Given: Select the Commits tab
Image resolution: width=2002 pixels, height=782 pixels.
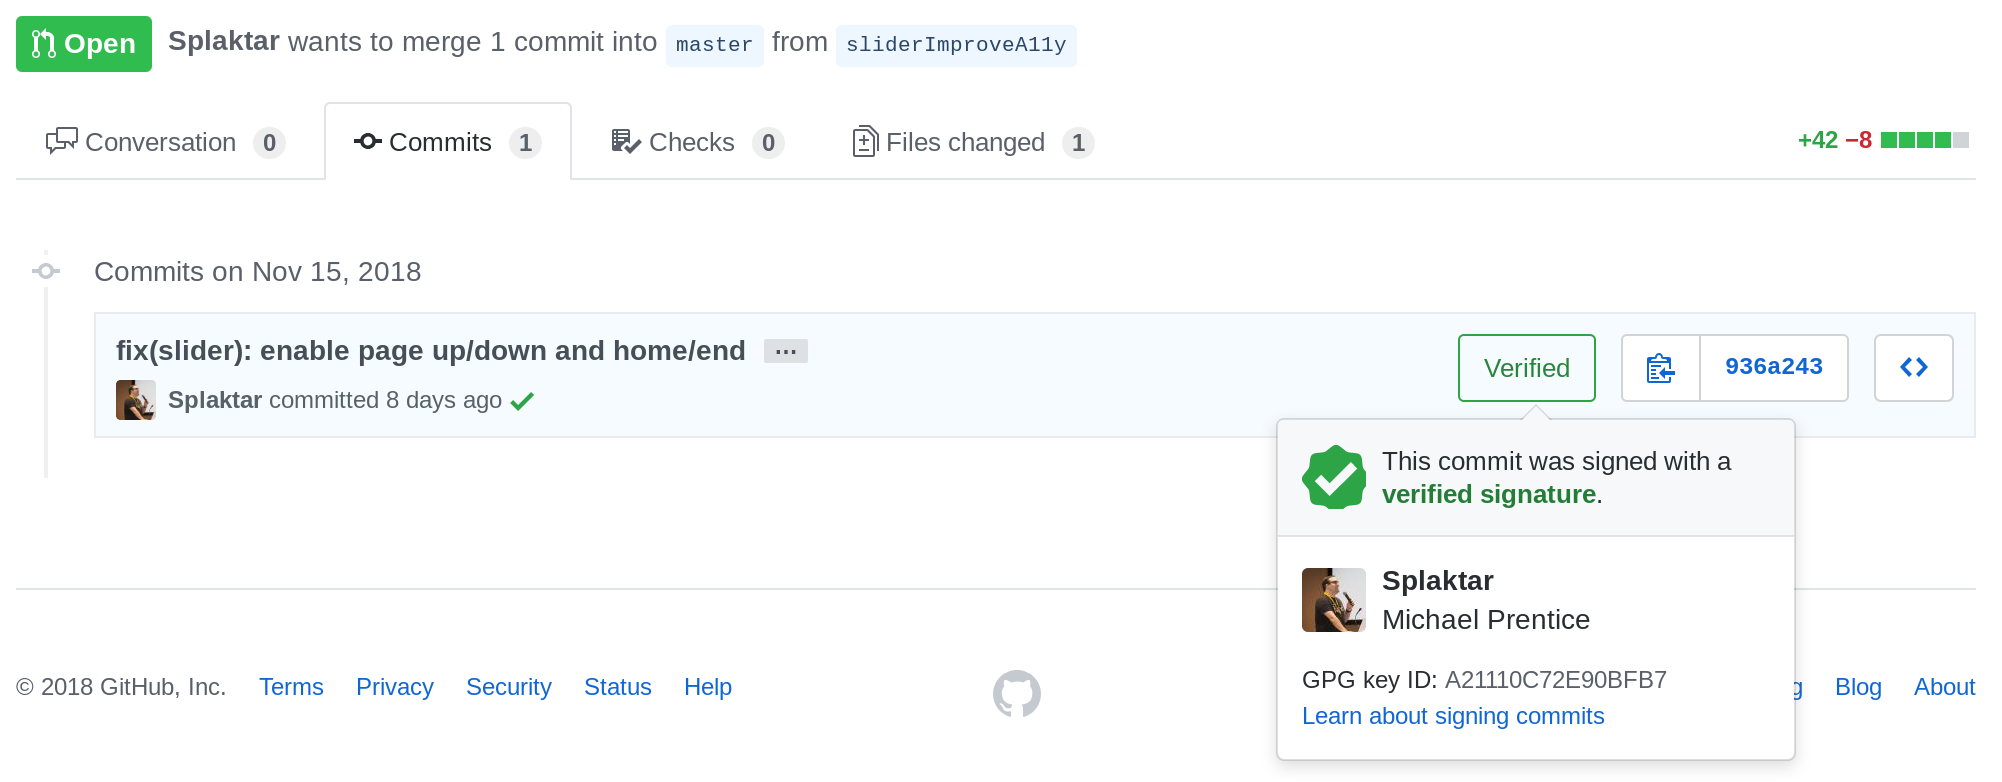Looking at the screenshot, I should 448,142.
